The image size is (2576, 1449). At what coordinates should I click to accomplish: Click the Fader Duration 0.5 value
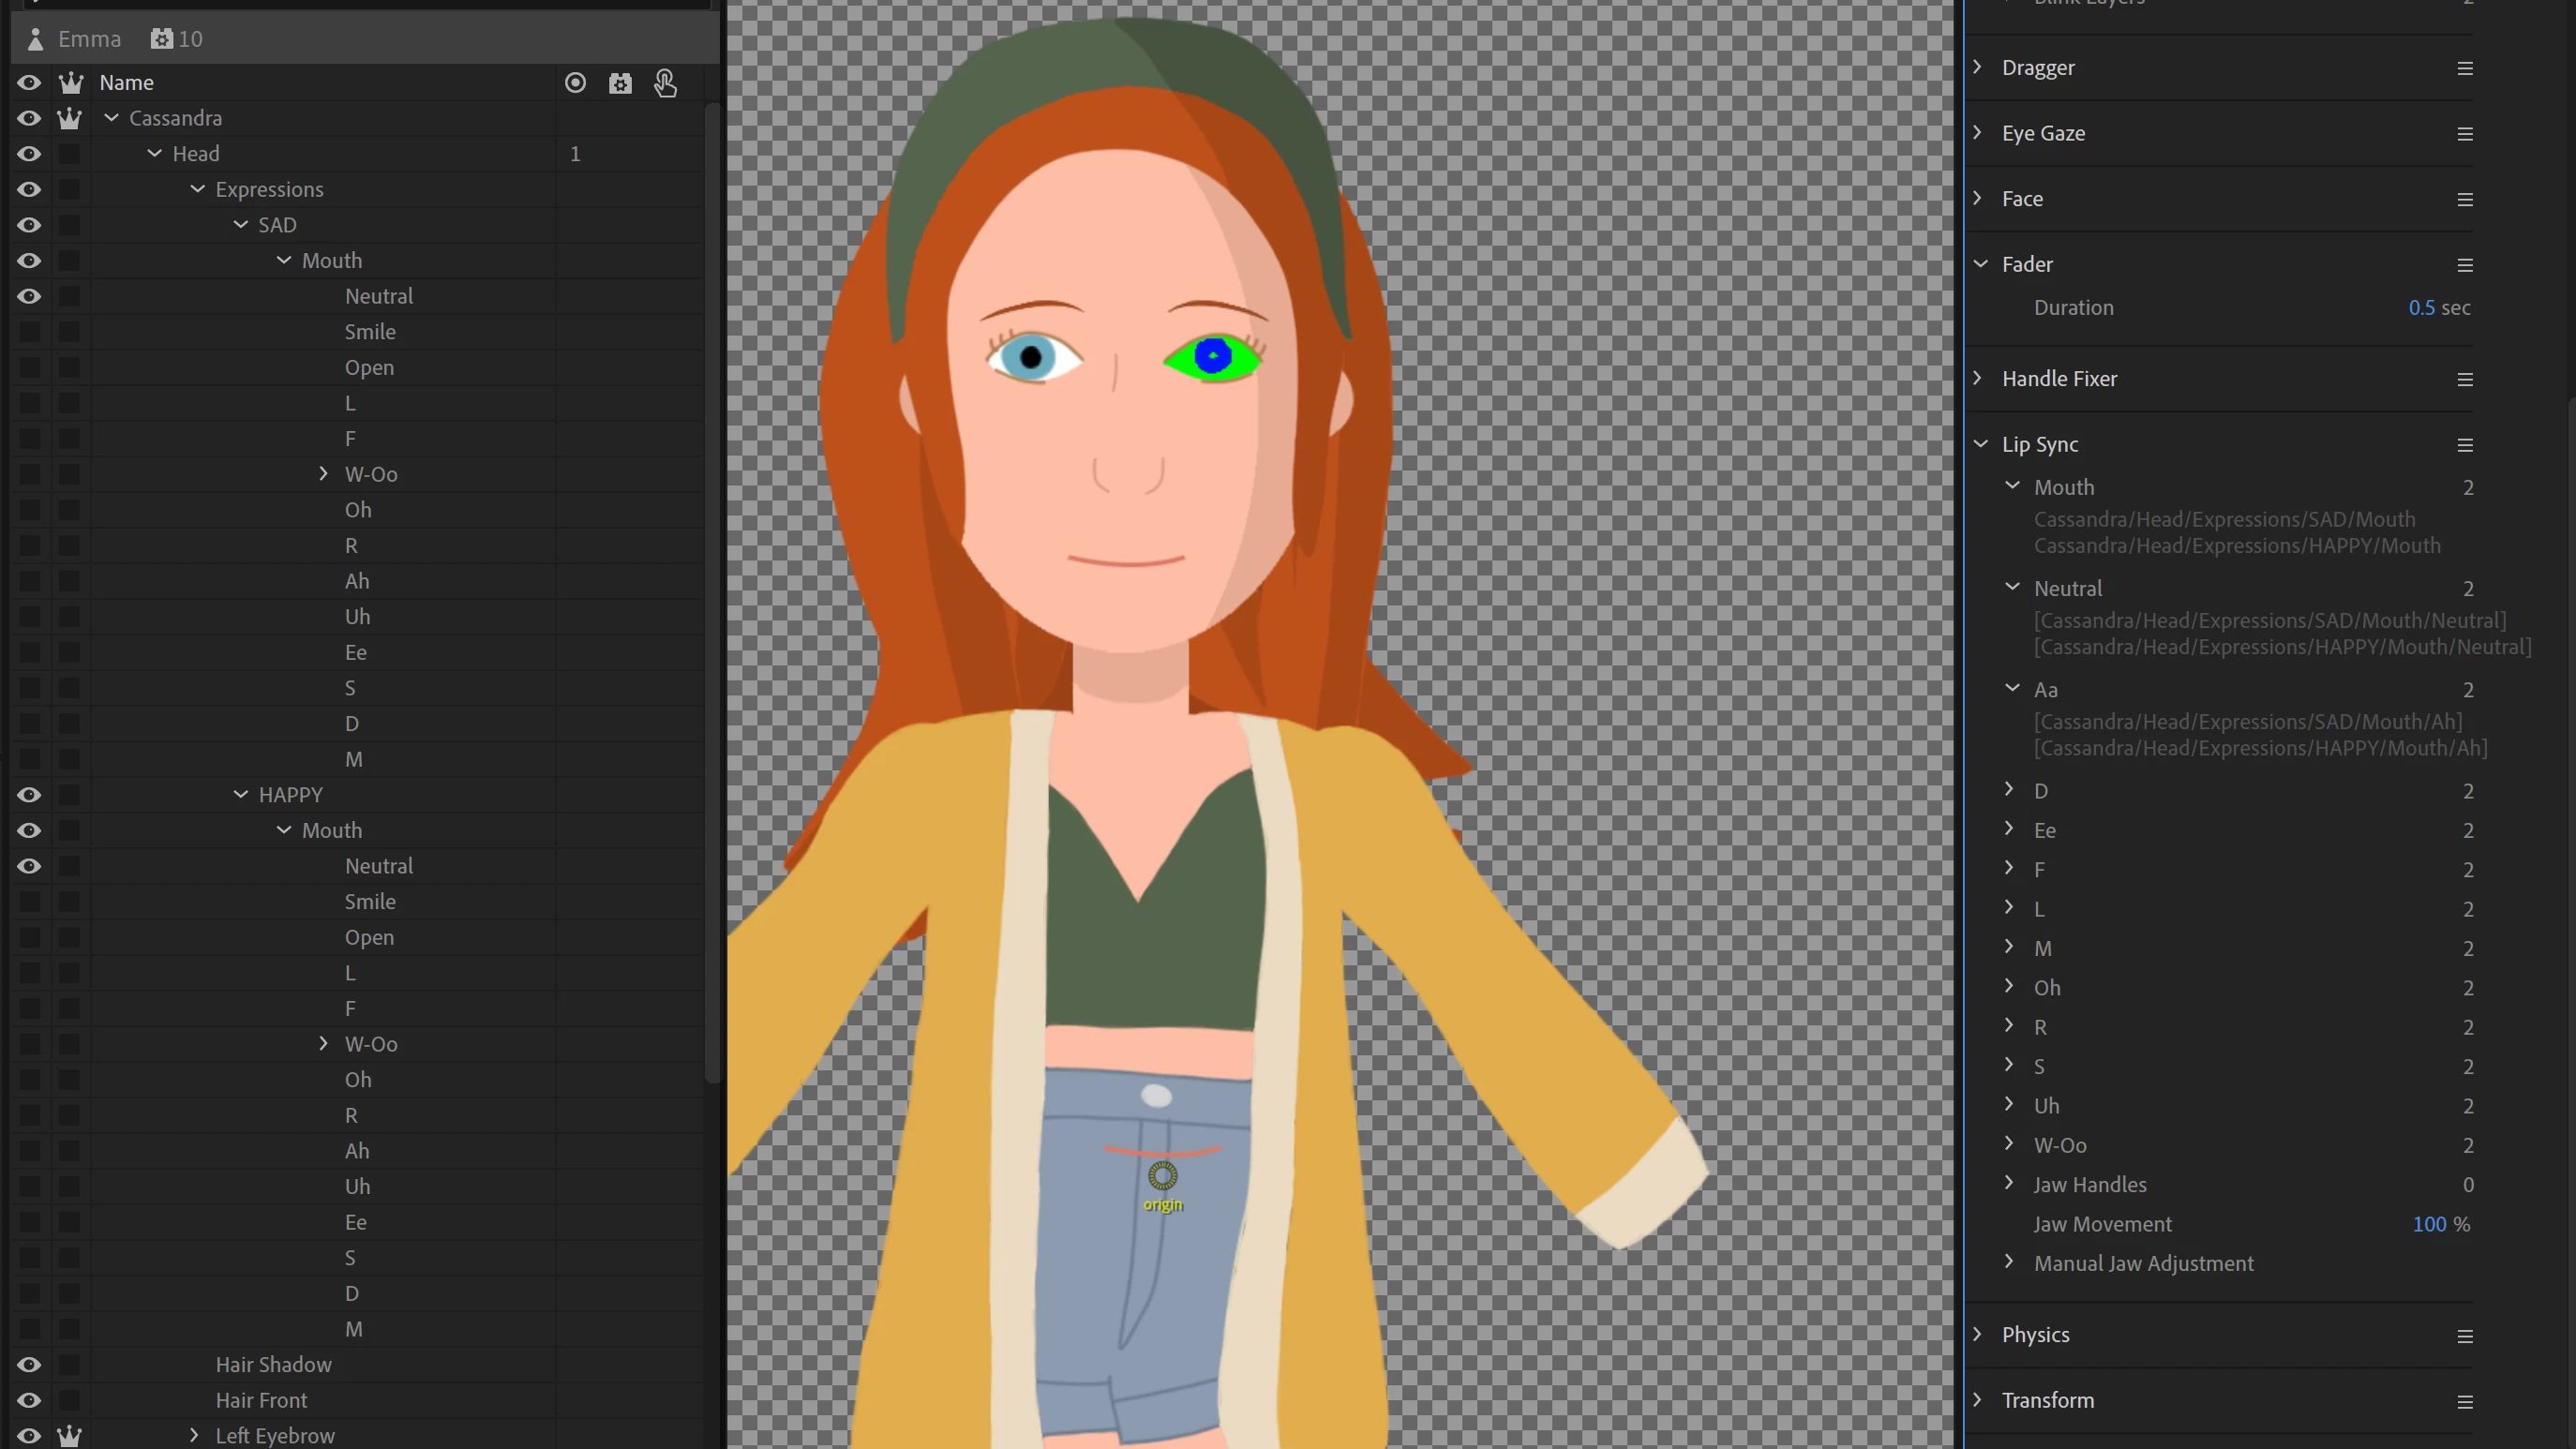(x=2421, y=308)
